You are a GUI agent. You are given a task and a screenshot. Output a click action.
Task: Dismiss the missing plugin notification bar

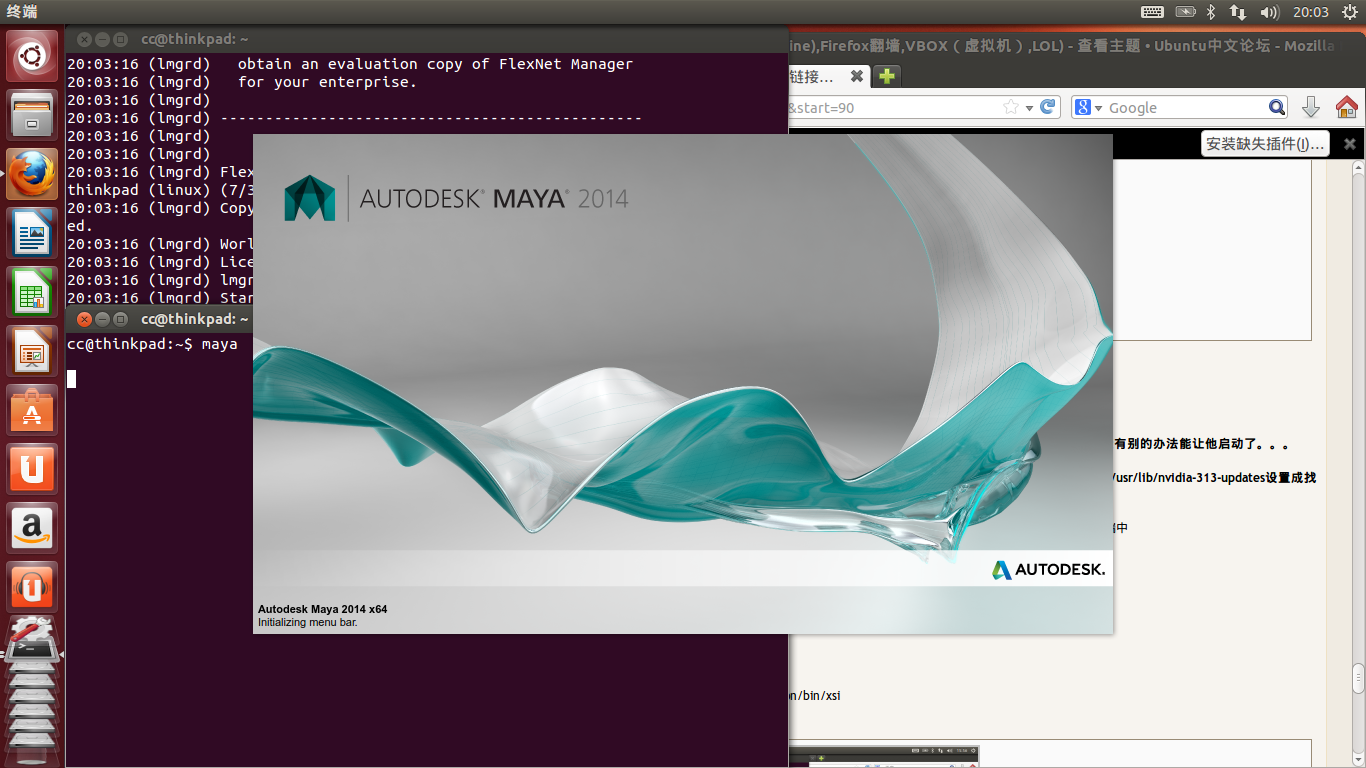click(1349, 144)
